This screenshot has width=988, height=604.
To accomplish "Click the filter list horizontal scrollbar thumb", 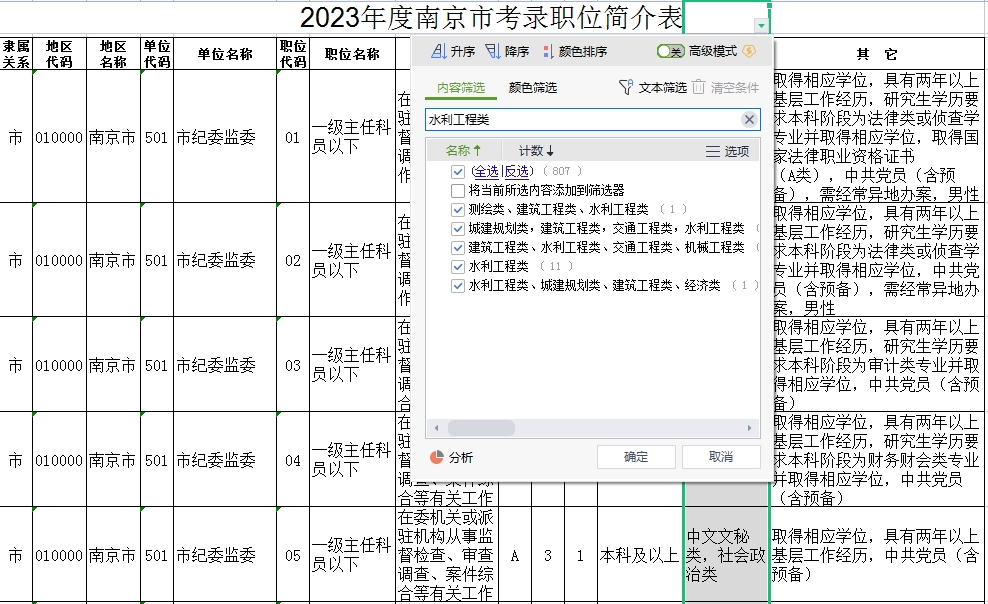I will [x=481, y=428].
